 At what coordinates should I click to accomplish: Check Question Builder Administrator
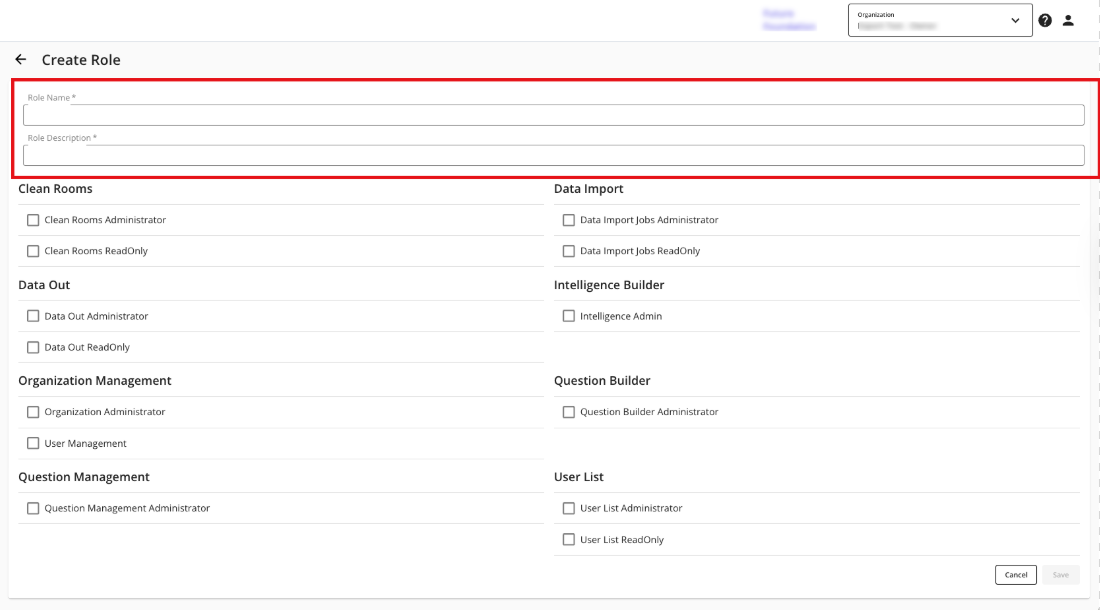(x=569, y=412)
